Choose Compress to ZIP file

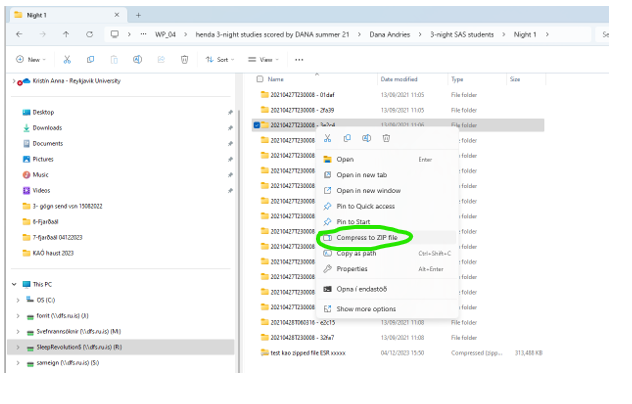click(369, 238)
